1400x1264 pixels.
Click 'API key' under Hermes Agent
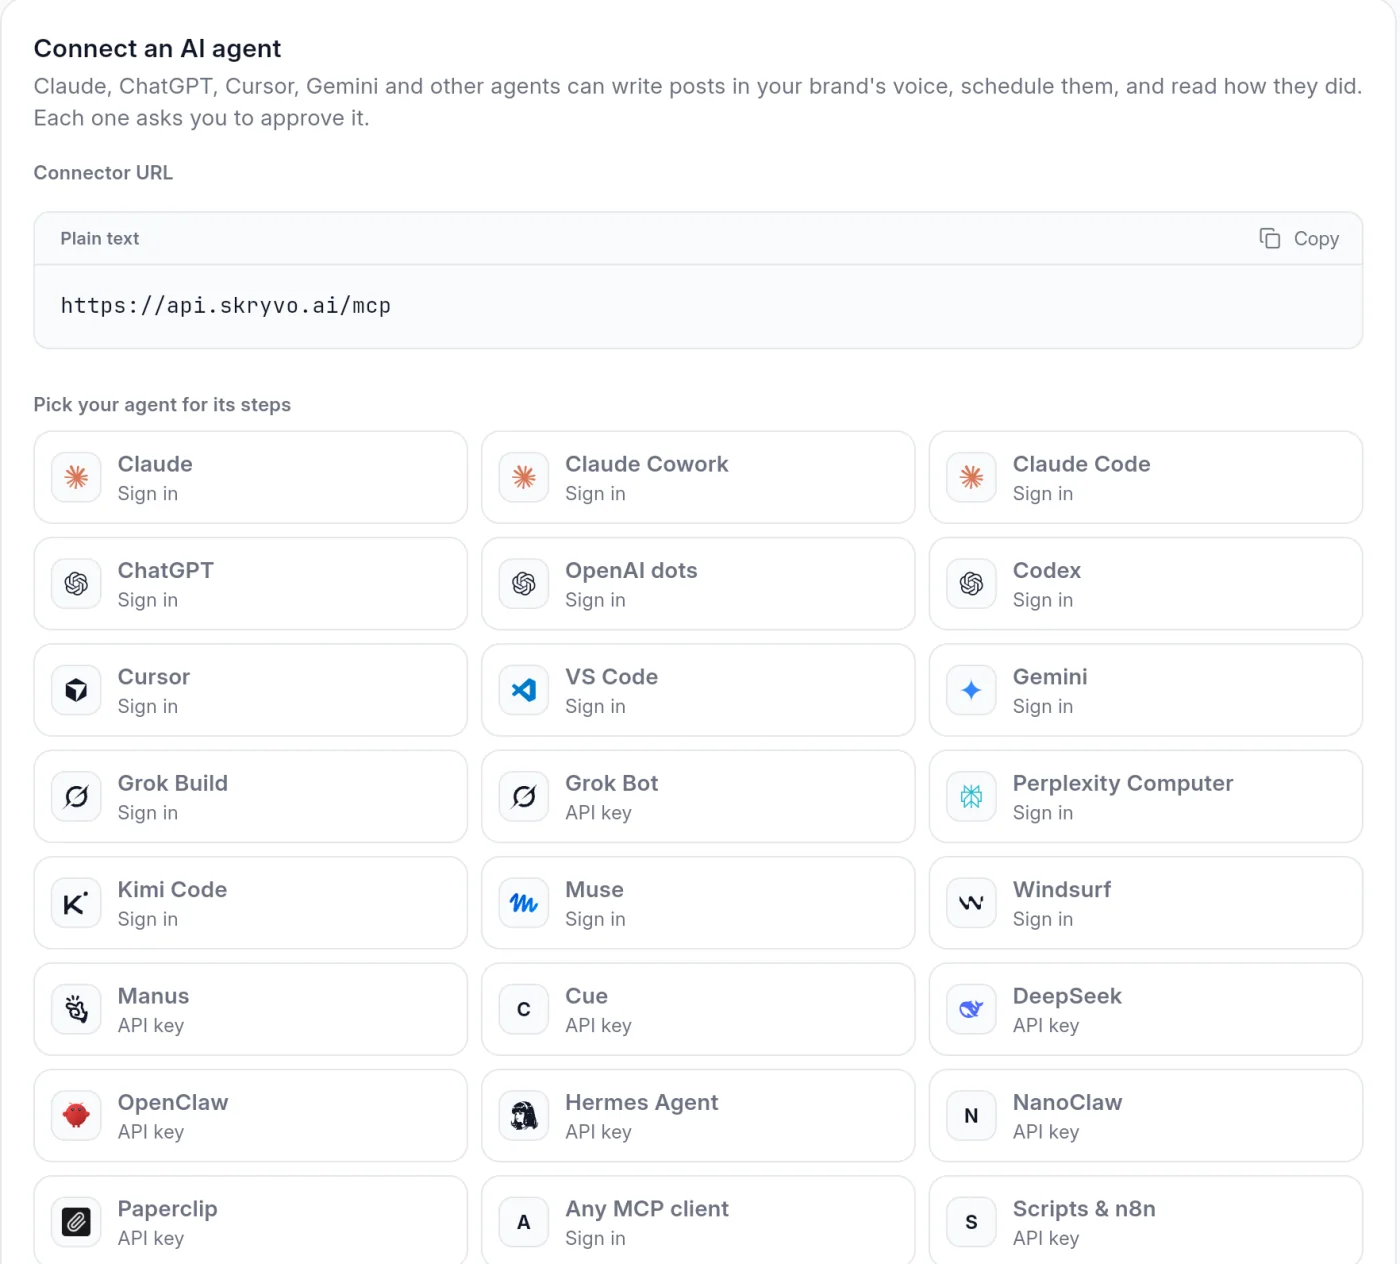tap(598, 1132)
